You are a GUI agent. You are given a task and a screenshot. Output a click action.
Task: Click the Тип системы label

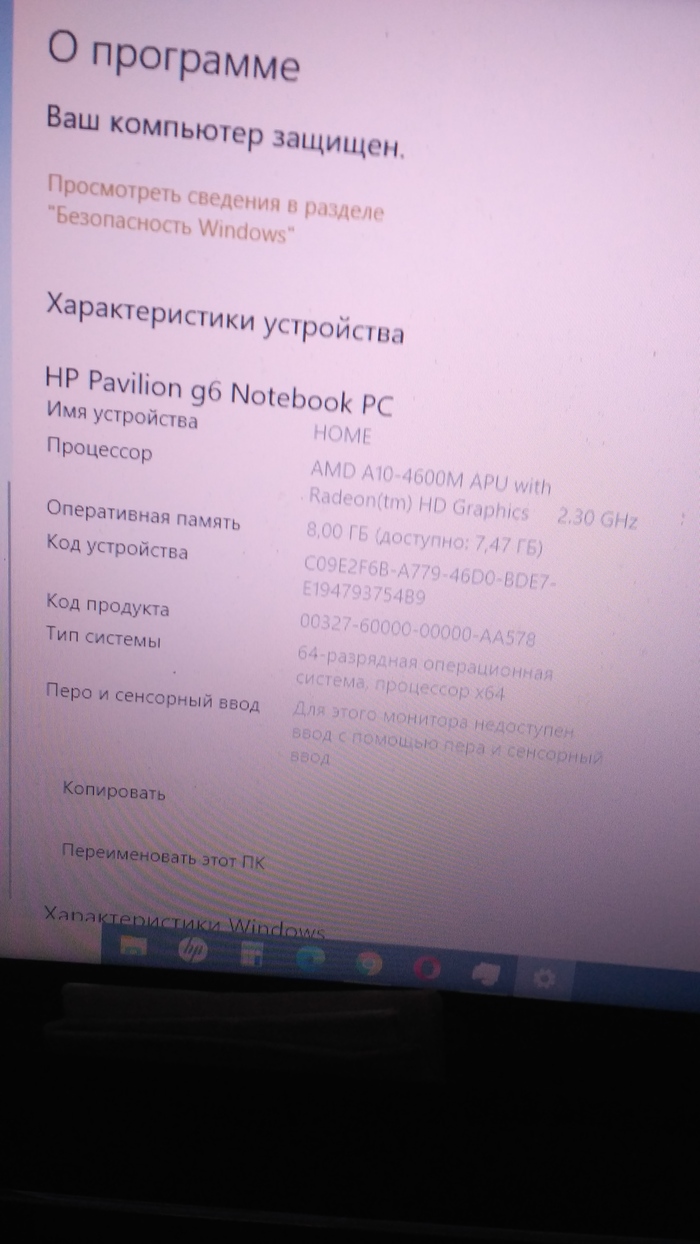click(103, 636)
